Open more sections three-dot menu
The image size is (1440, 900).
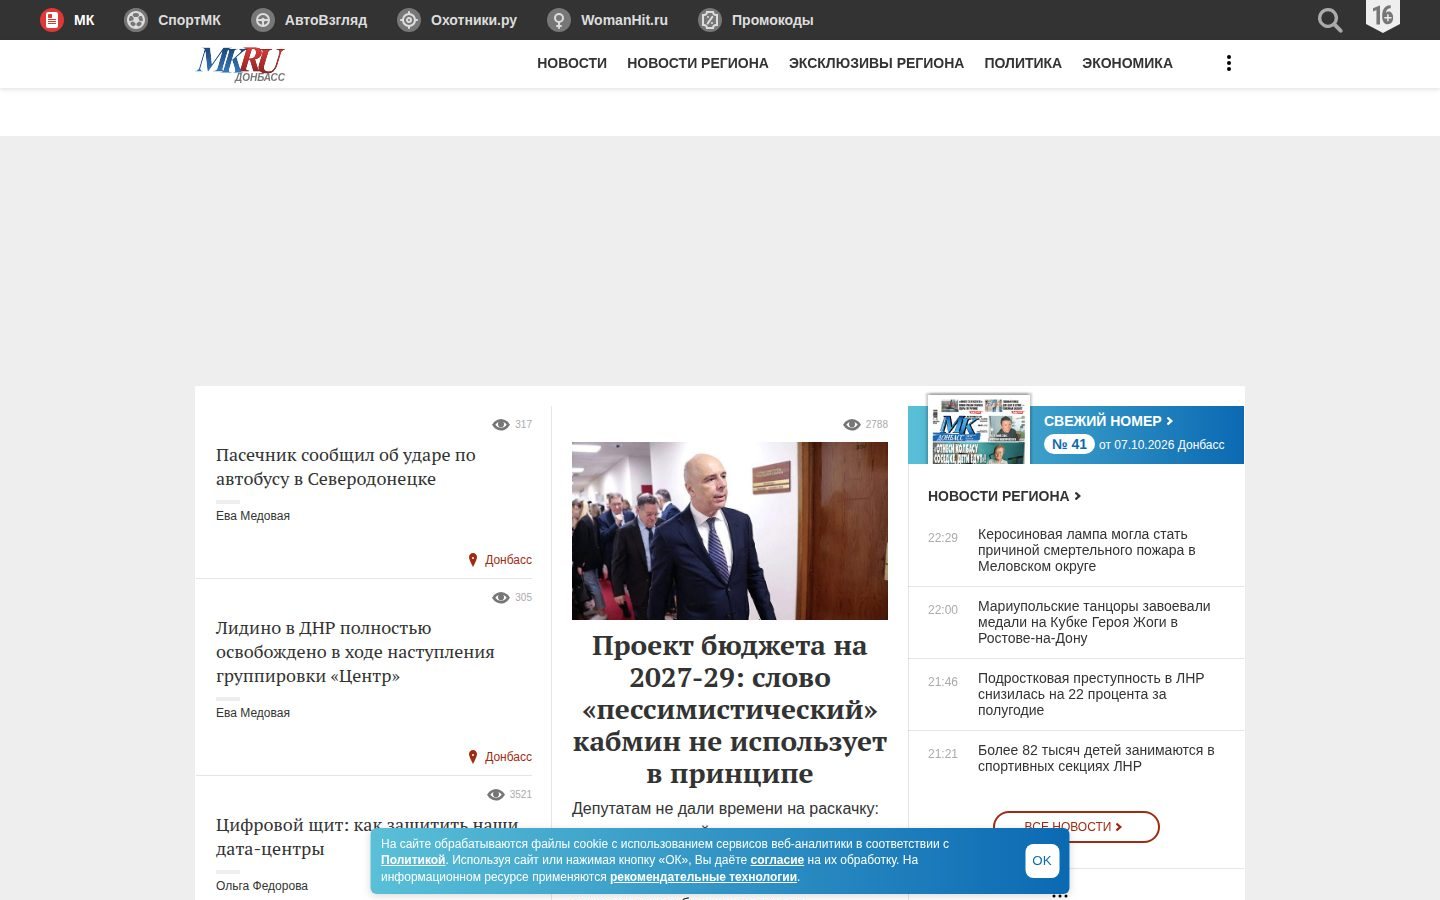[1229, 63]
